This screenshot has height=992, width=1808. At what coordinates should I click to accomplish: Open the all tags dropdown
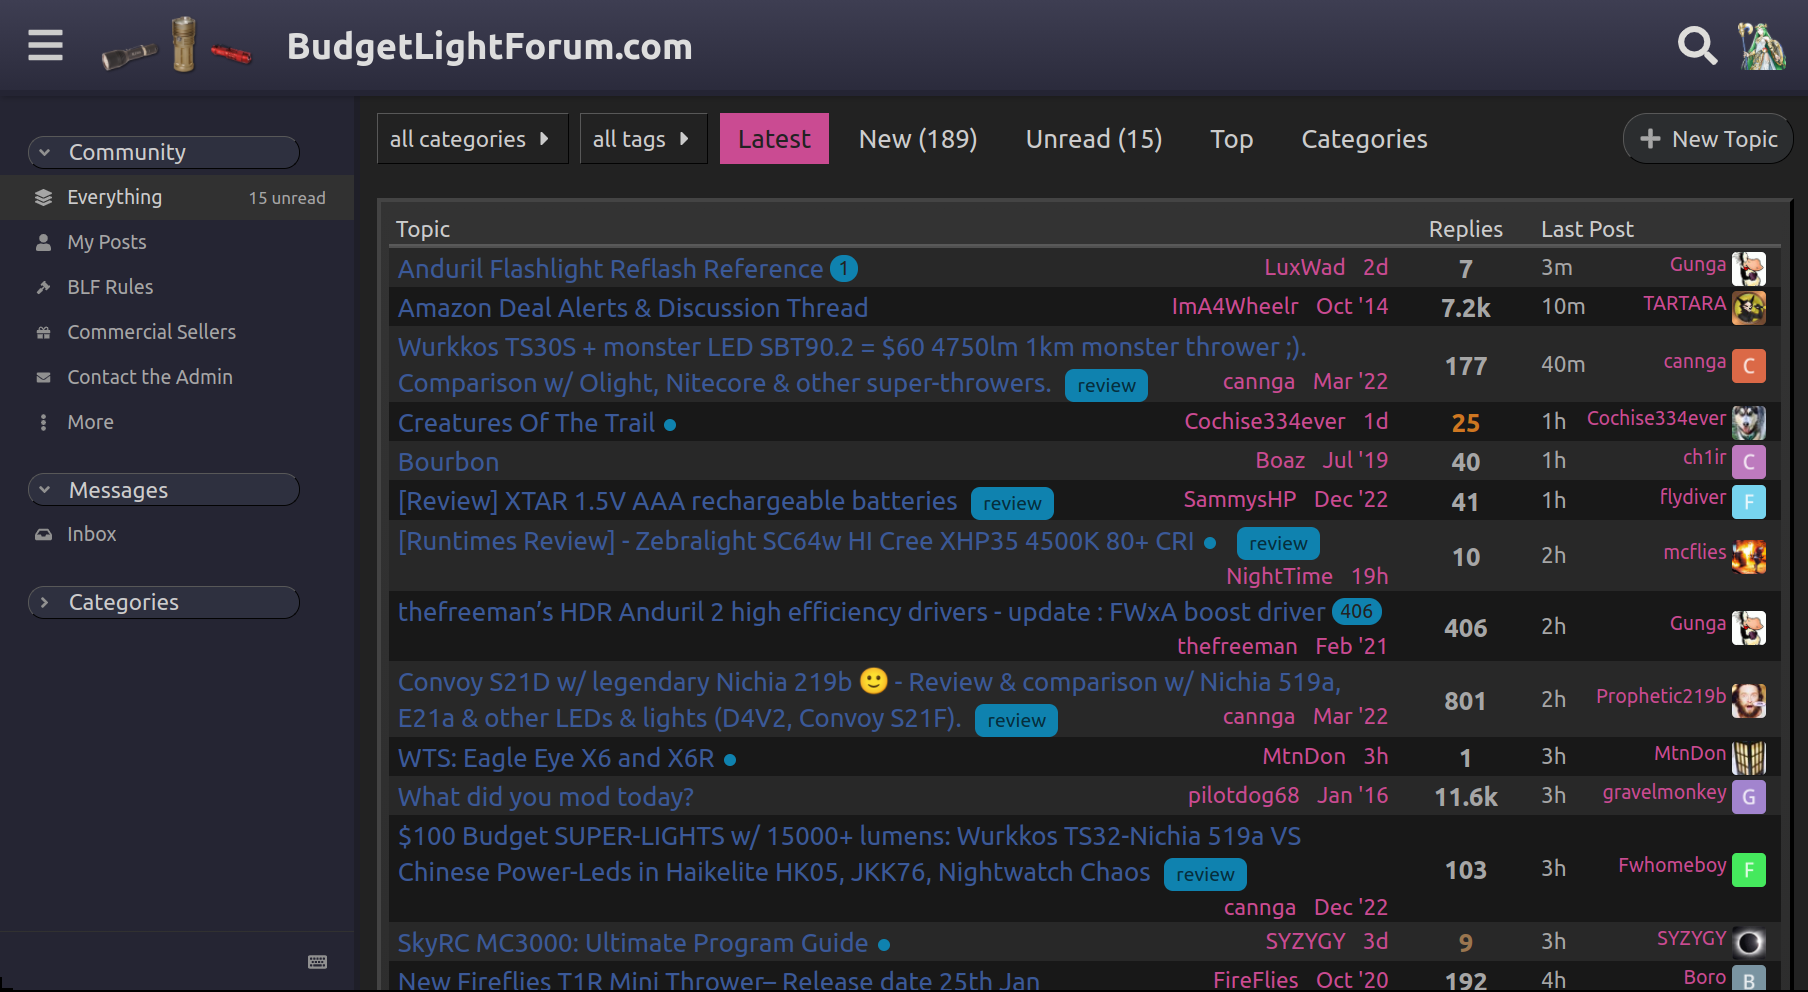(x=643, y=139)
